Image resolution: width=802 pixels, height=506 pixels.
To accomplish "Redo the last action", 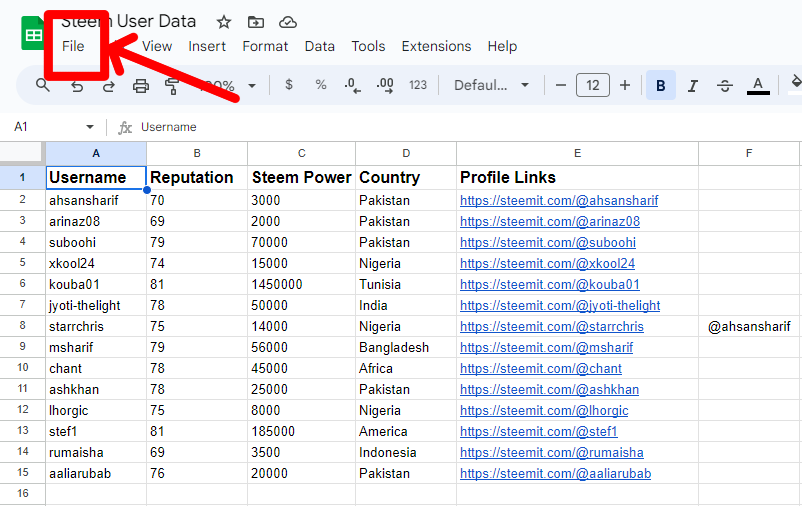I will click(108, 85).
